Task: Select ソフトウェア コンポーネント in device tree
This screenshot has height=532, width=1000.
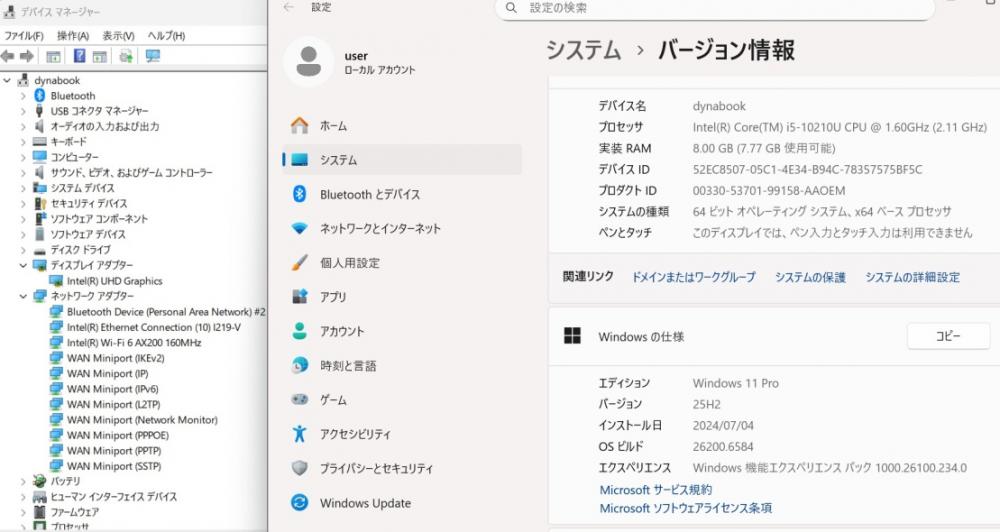Action: (99, 219)
